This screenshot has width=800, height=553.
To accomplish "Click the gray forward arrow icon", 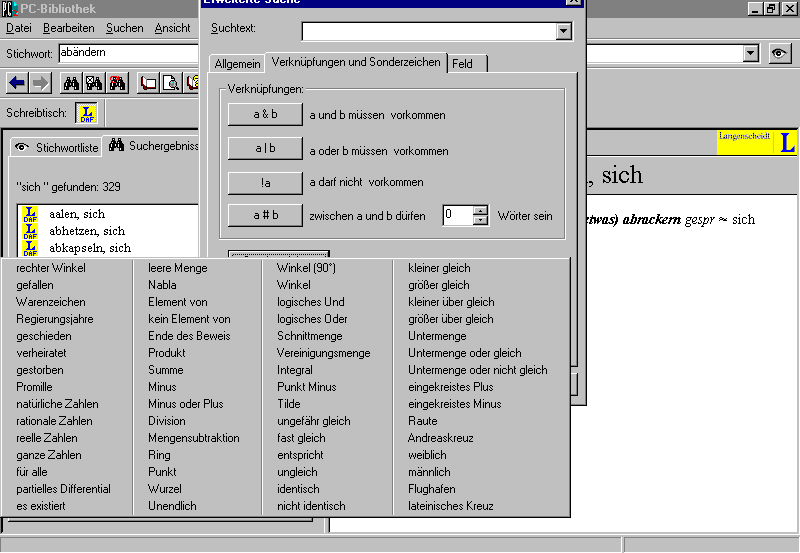I will [40, 83].
